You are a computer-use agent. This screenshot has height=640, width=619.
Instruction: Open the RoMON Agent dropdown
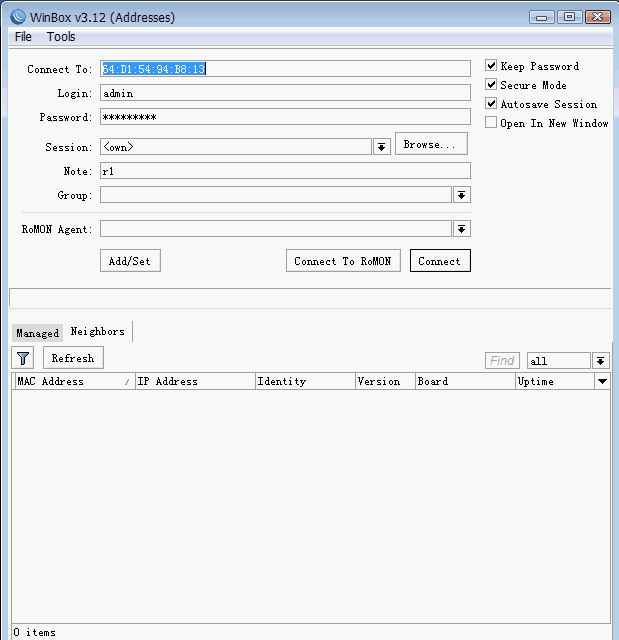pyautogui.click(x=461, y=229)
